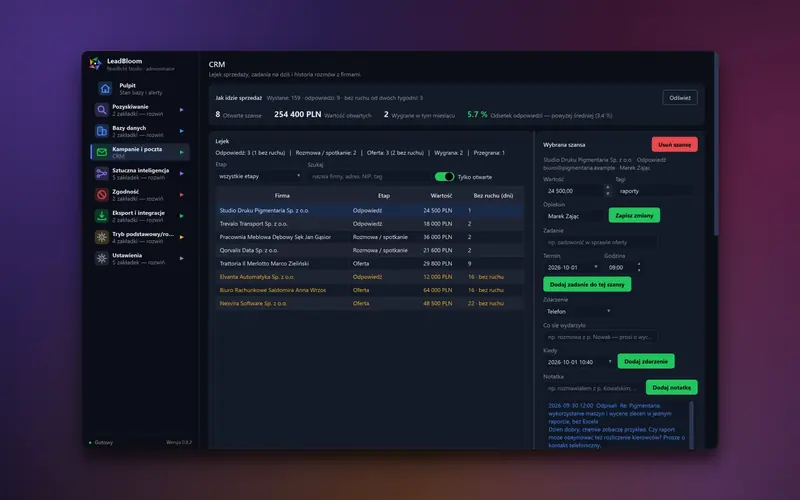Click Dodaj zadanie do tej szansy
The height and width of the screenshot is (500, 800).
click(x=587, y=284)
